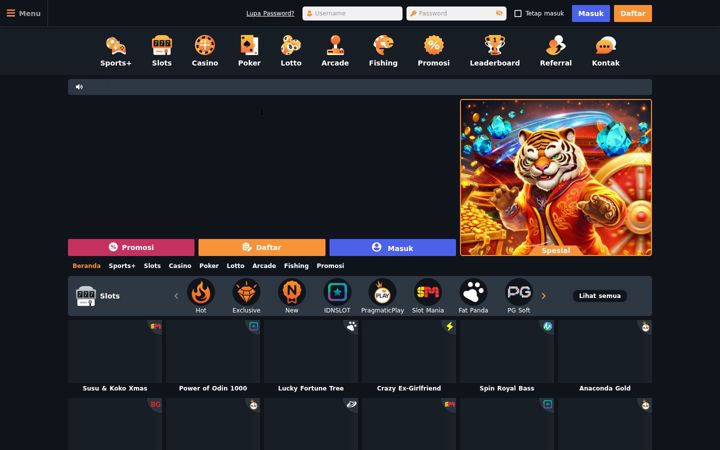Viewport: 720px width, 450px height.
Task: Open the Kontak chat bubble icon
Action: coord(606,45)
